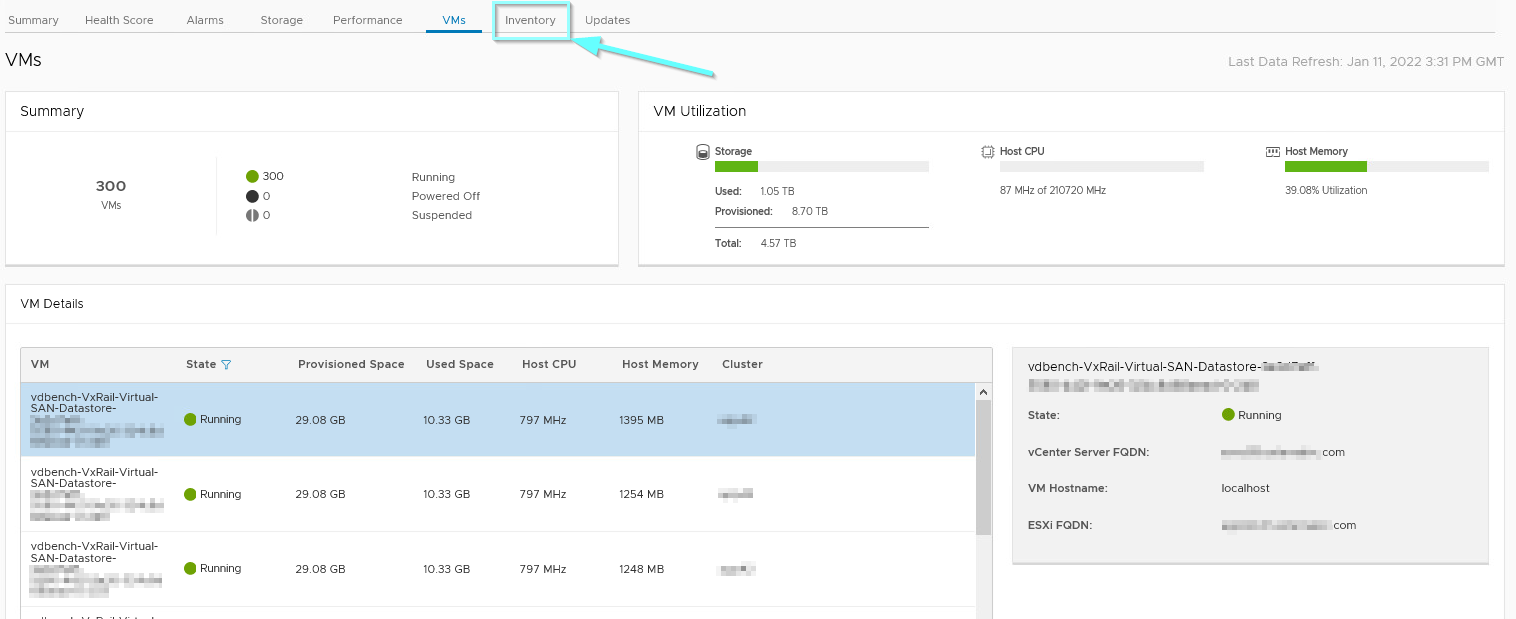
Task: Click the Suspended label
Action: tap(442, 215)
